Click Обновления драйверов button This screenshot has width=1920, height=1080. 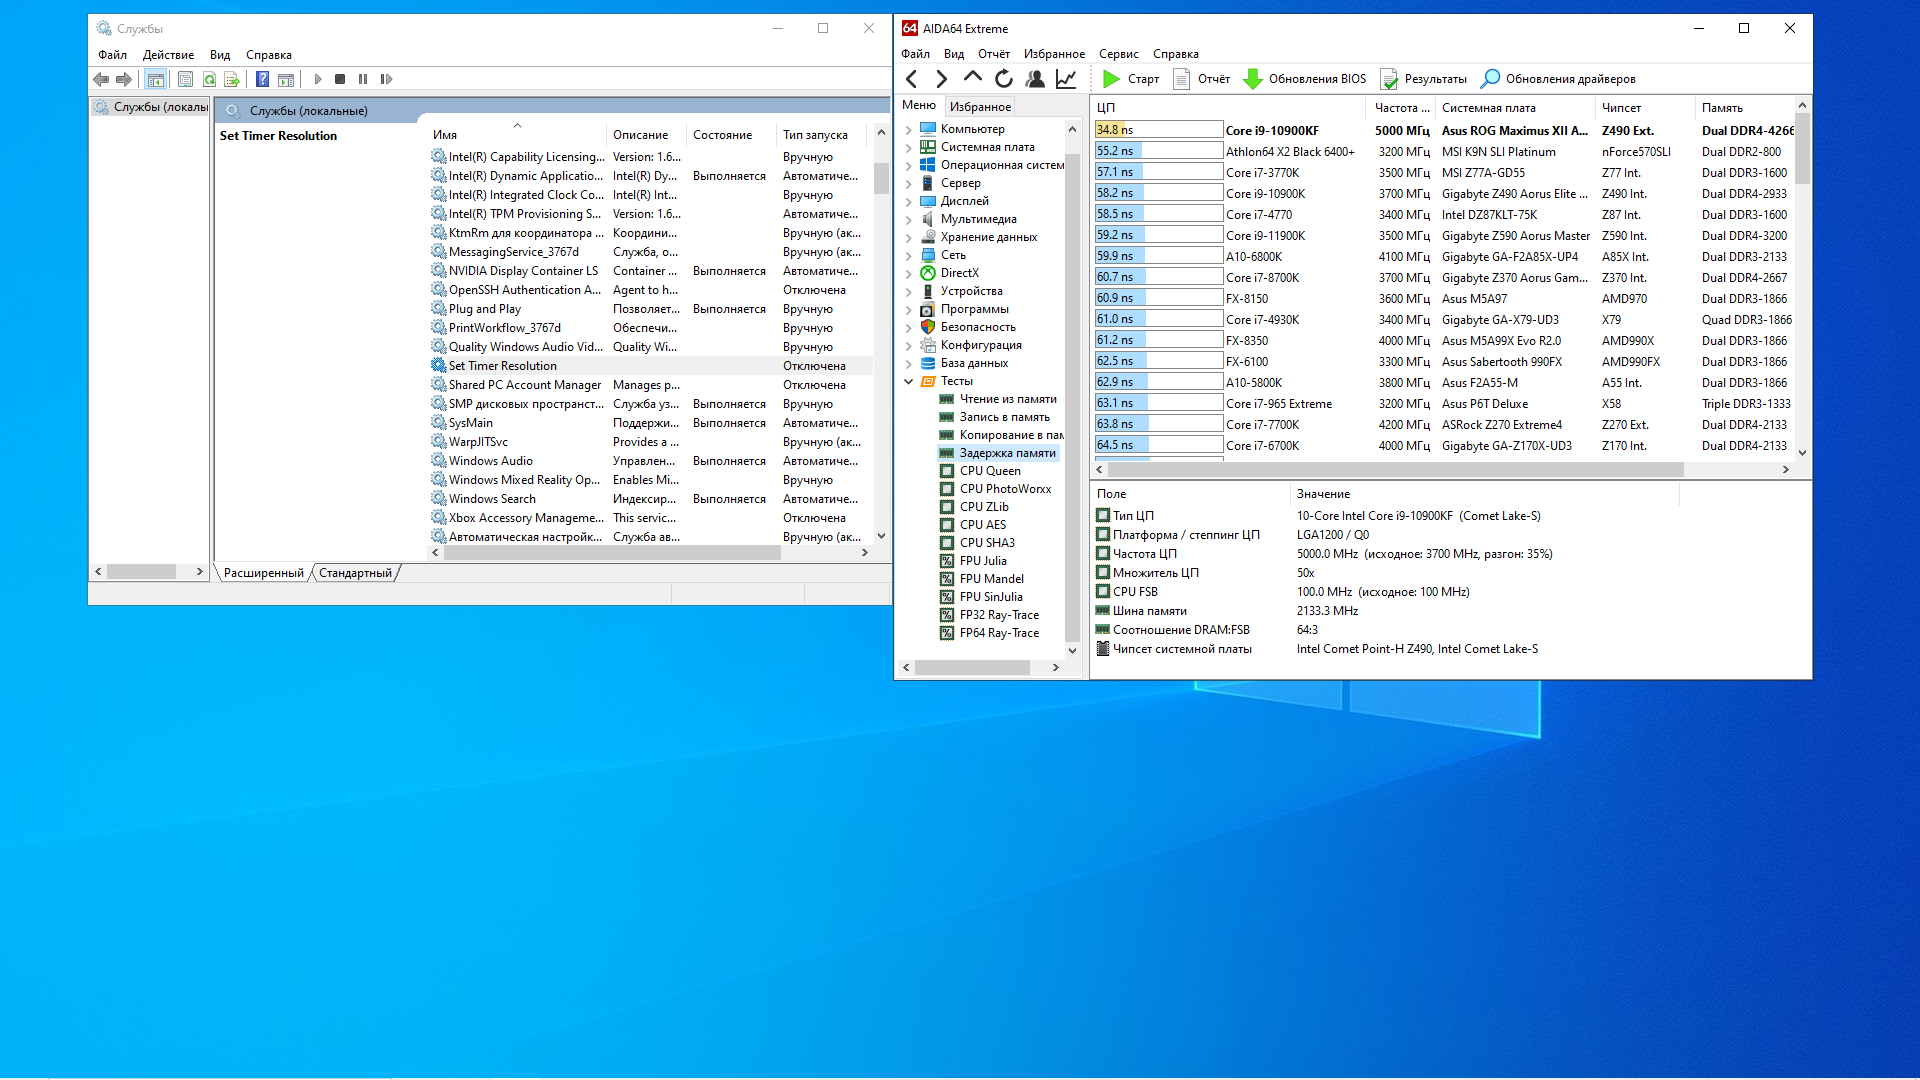(1558, 79)
